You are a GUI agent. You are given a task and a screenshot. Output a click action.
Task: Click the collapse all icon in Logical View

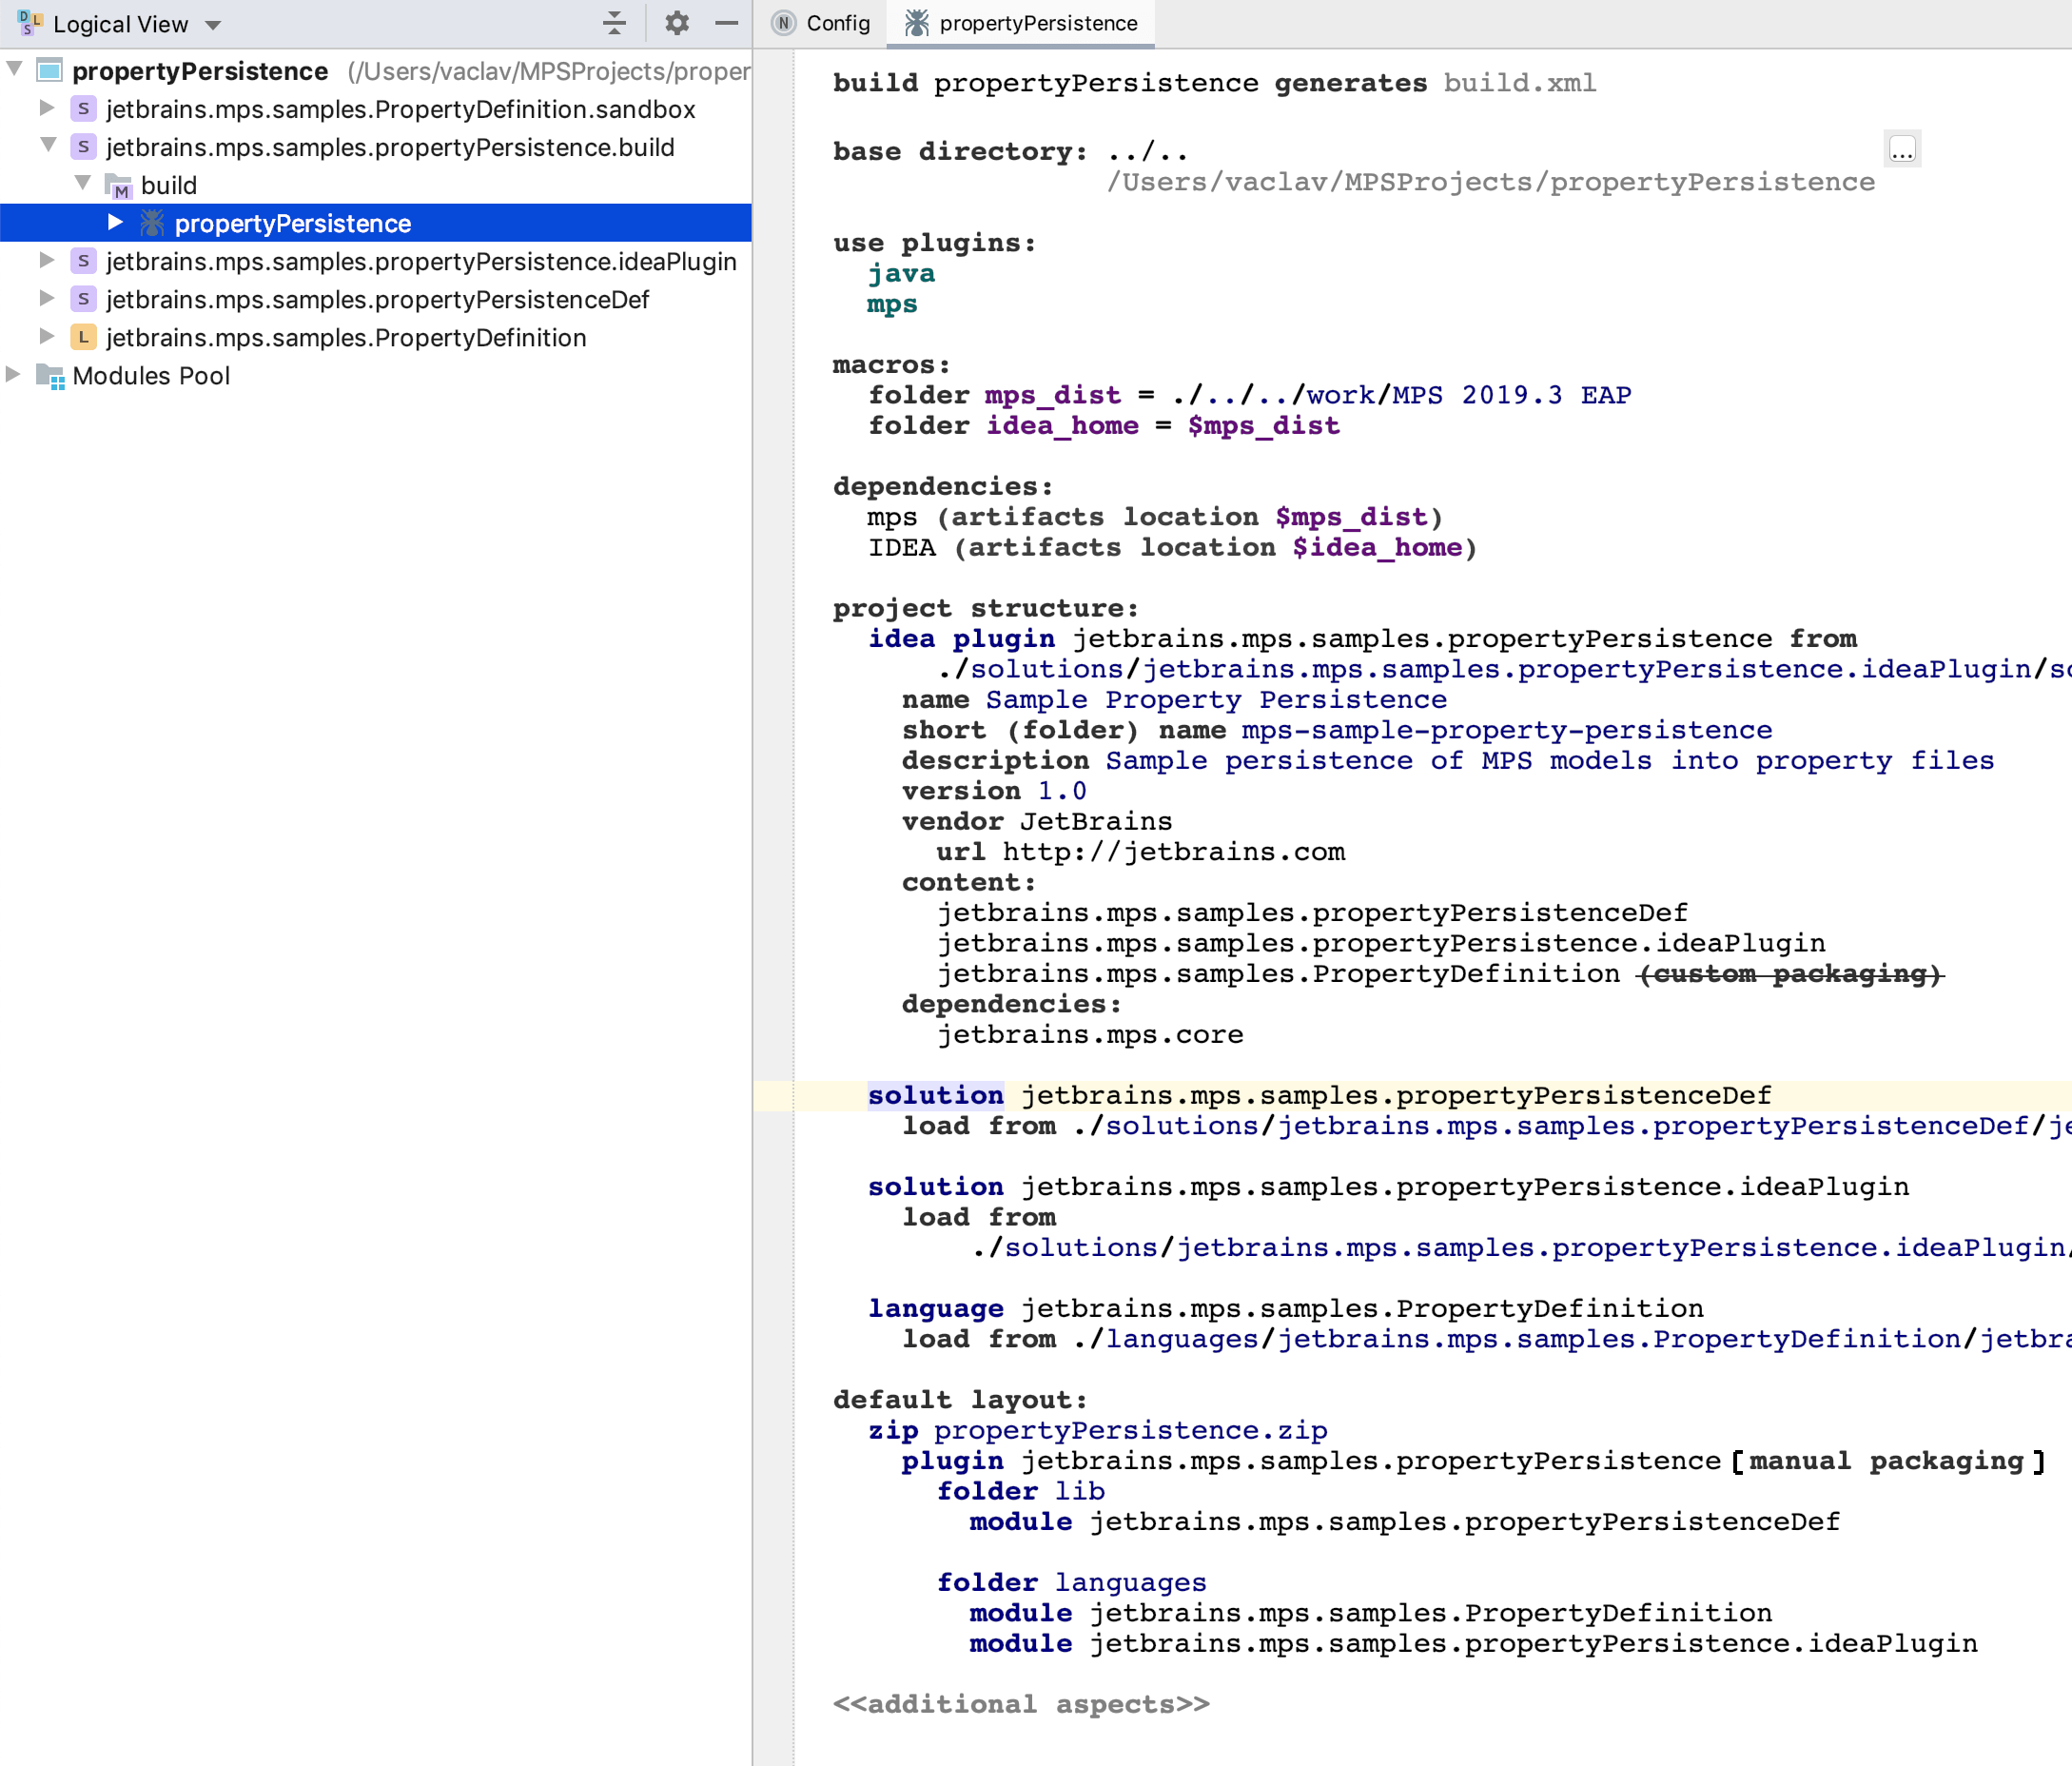(614, 23)
